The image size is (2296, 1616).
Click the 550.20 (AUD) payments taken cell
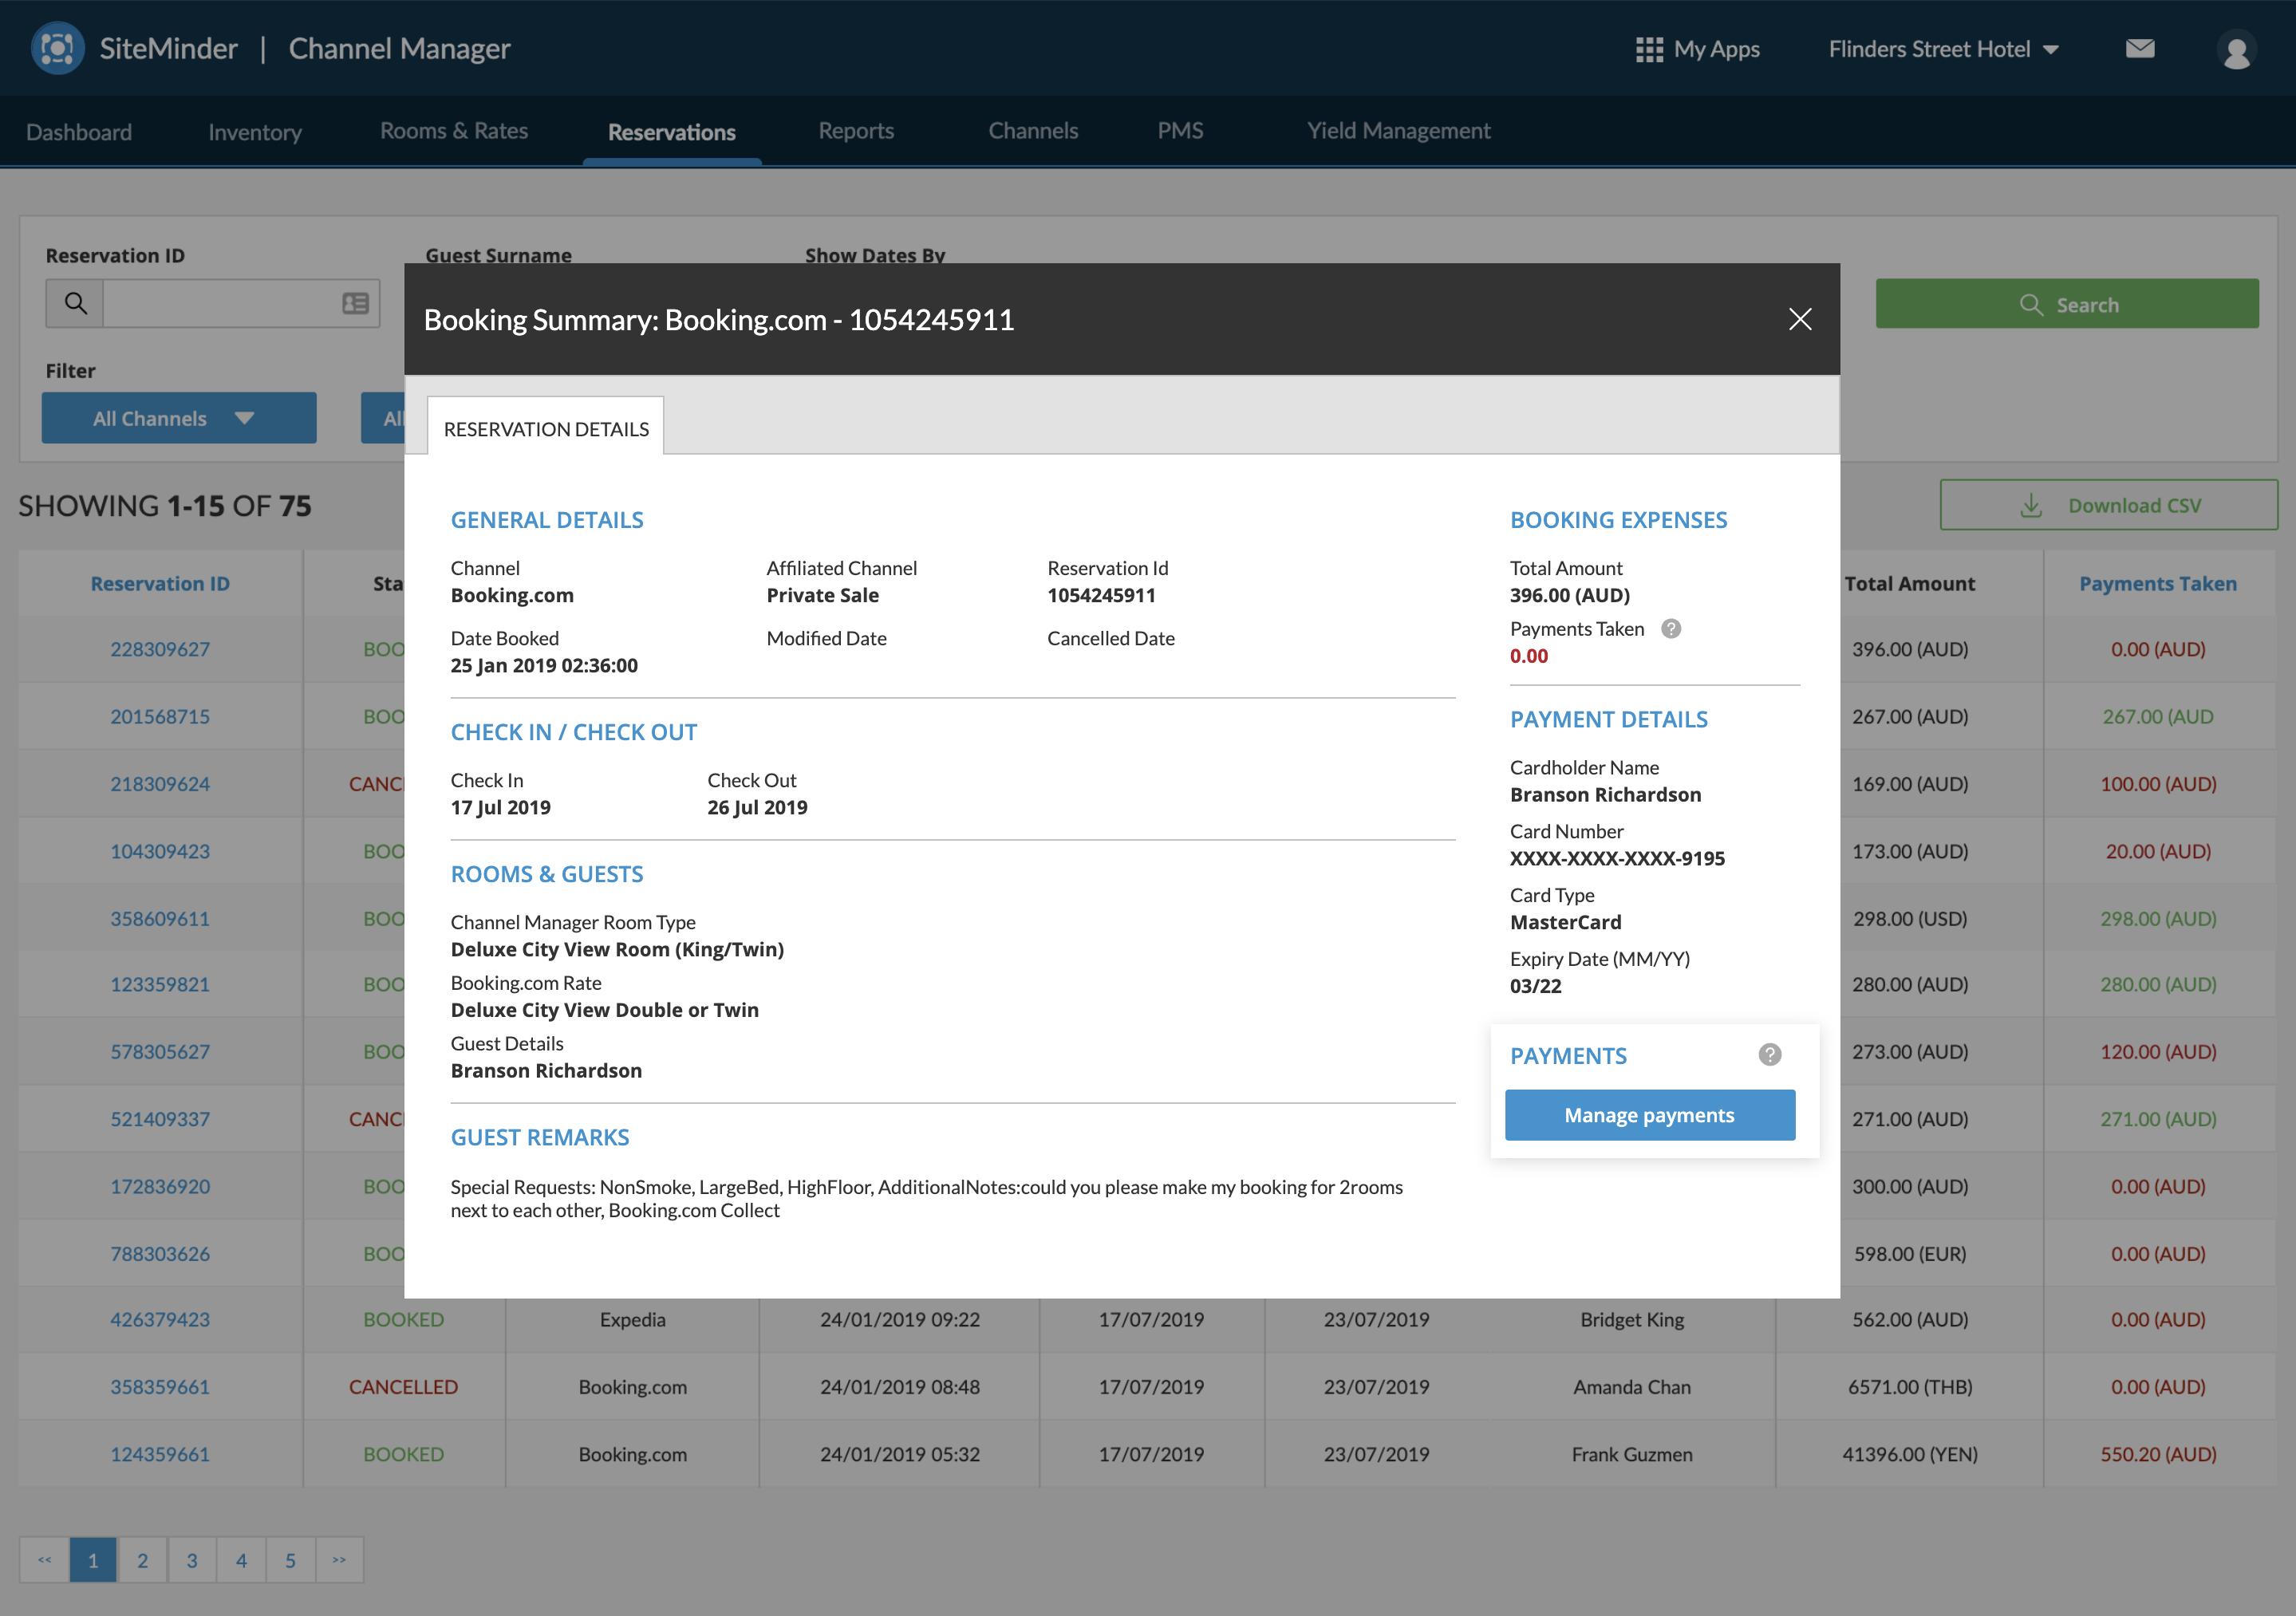click(2158, 1455)
